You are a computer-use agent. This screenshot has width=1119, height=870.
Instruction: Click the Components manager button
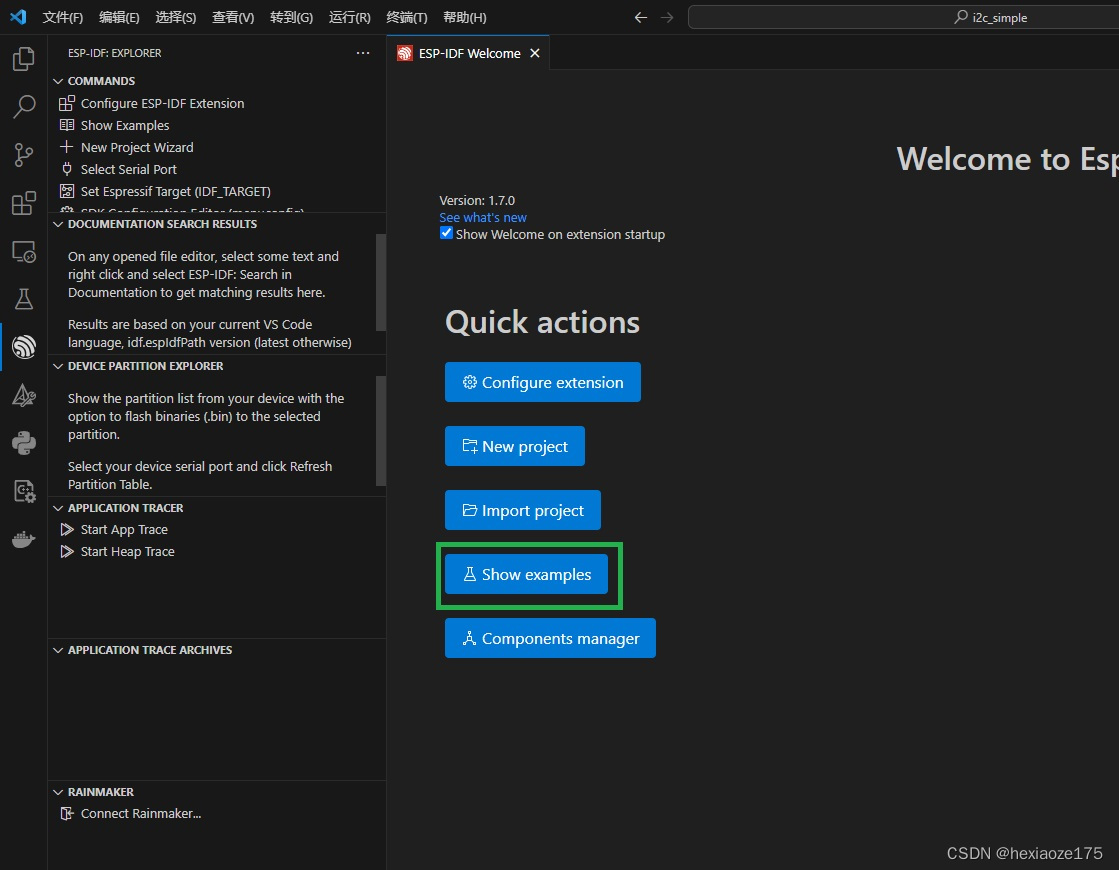pyautogui.click(x=550, y=638)
